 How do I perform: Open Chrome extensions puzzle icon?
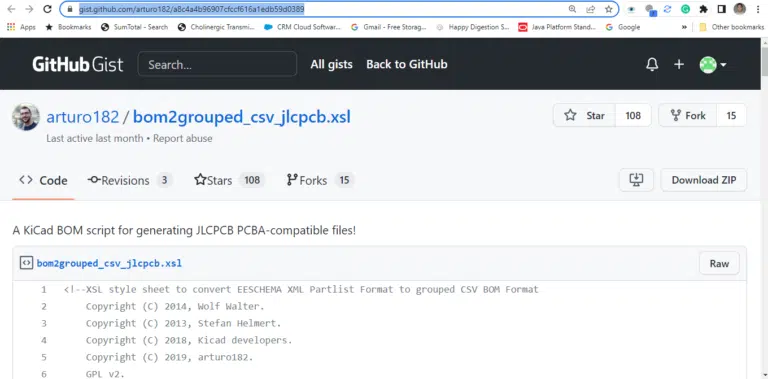tap(703, 9)
